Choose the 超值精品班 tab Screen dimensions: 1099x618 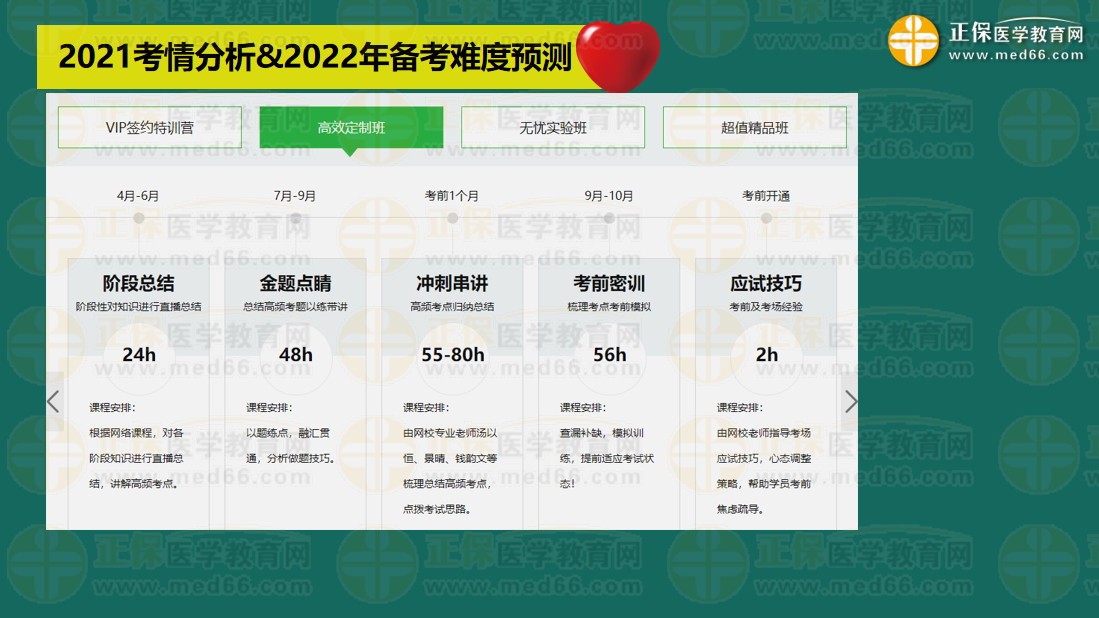[754, 127]
